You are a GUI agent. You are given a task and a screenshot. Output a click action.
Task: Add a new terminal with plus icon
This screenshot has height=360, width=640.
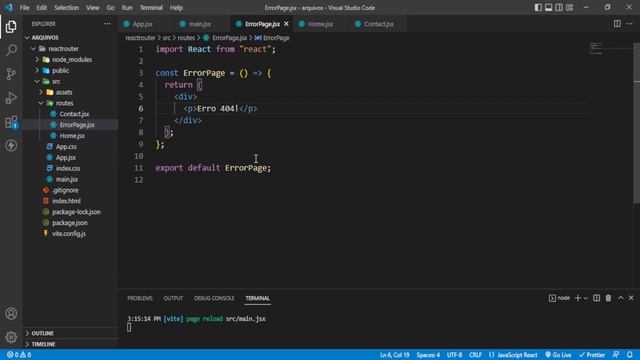tap(578, 298)
